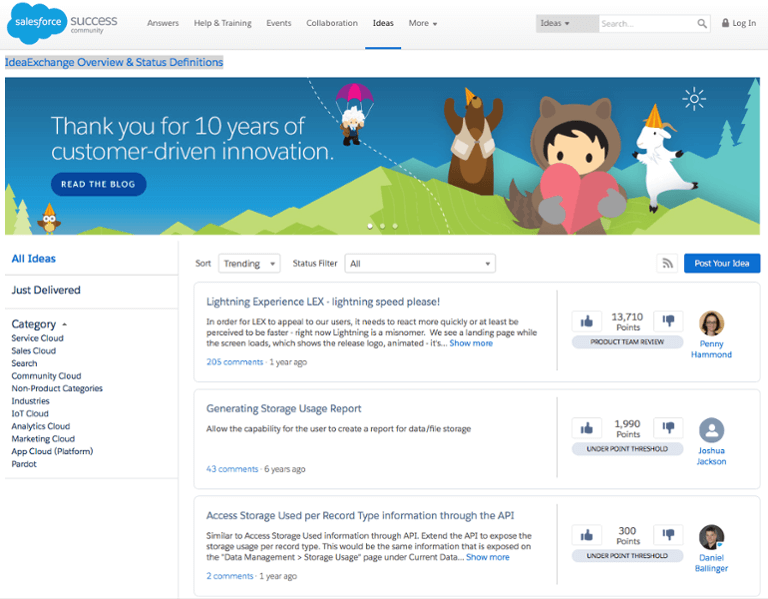Click the Log In link

pos(744,23)
